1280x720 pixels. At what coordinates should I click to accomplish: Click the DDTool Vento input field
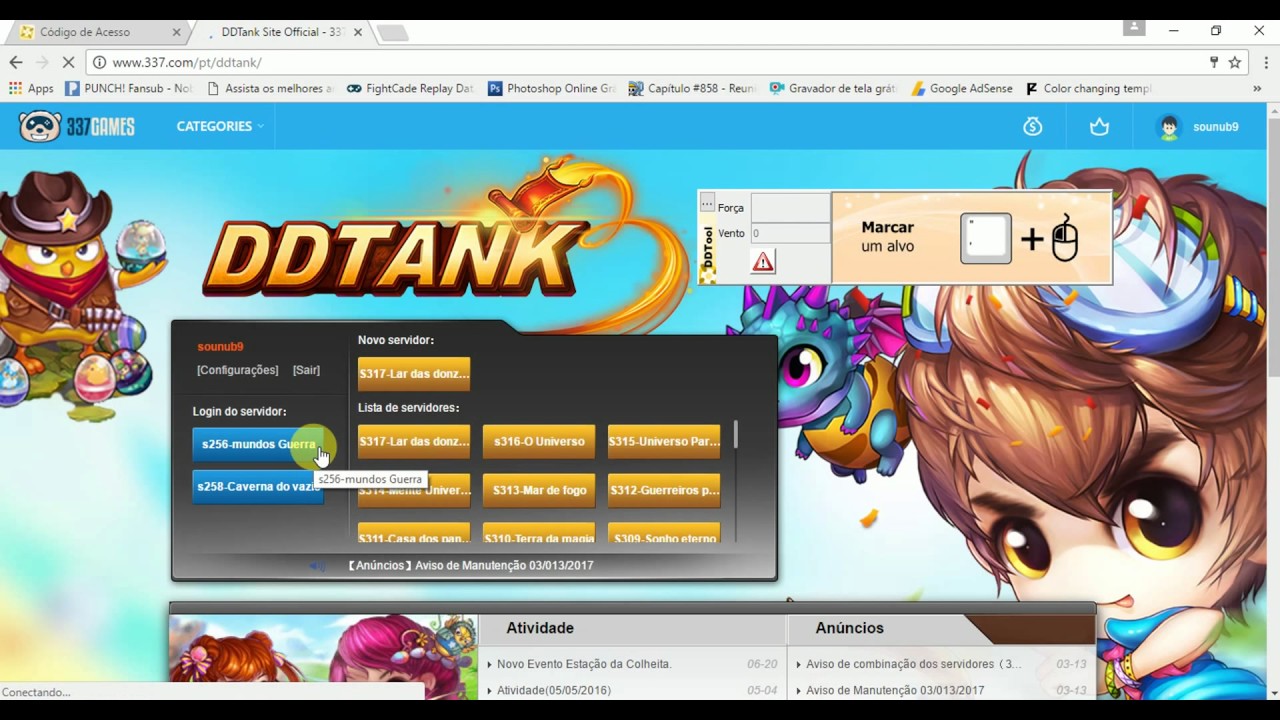point(790,233)
